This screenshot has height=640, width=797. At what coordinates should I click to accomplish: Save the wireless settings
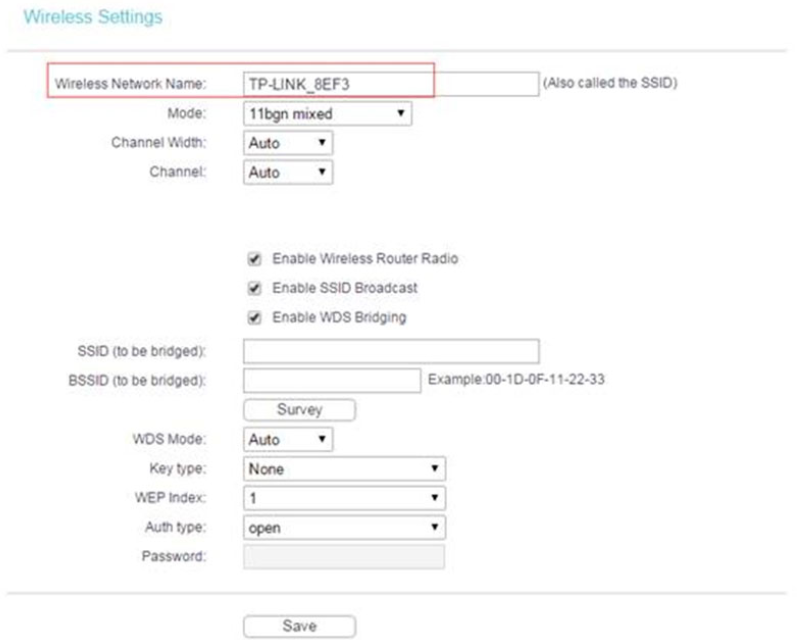[x=300, y=626]
